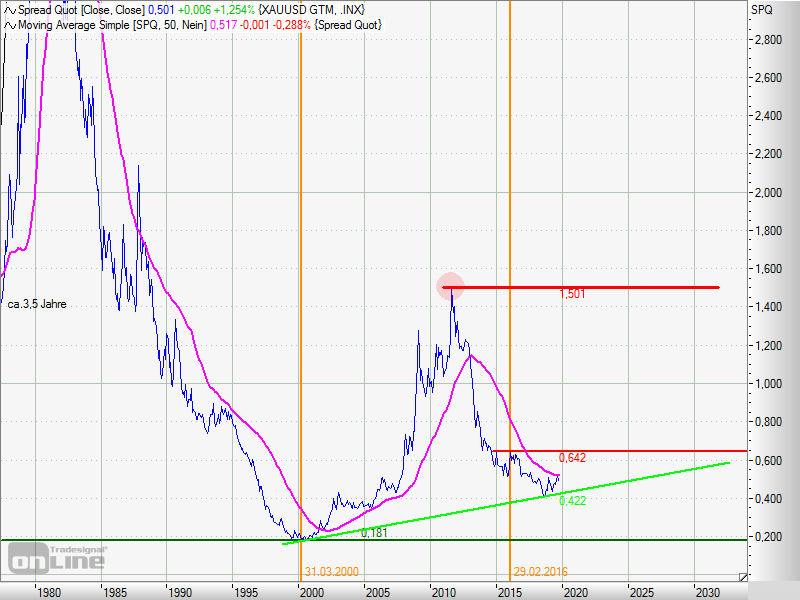Viewport: 800px width, 600px height.
Task: Click the x-axis year "1980"
Action: 49,593
